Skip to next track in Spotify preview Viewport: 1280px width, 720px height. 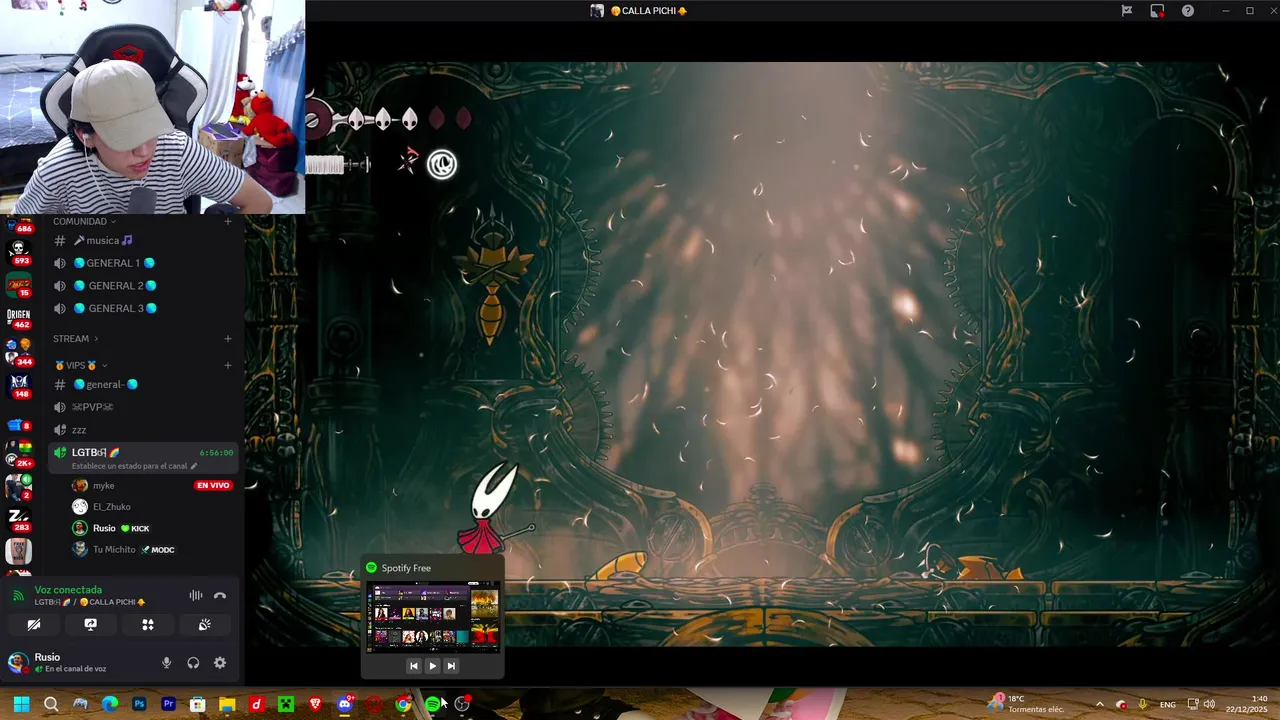tap(451, 666)
